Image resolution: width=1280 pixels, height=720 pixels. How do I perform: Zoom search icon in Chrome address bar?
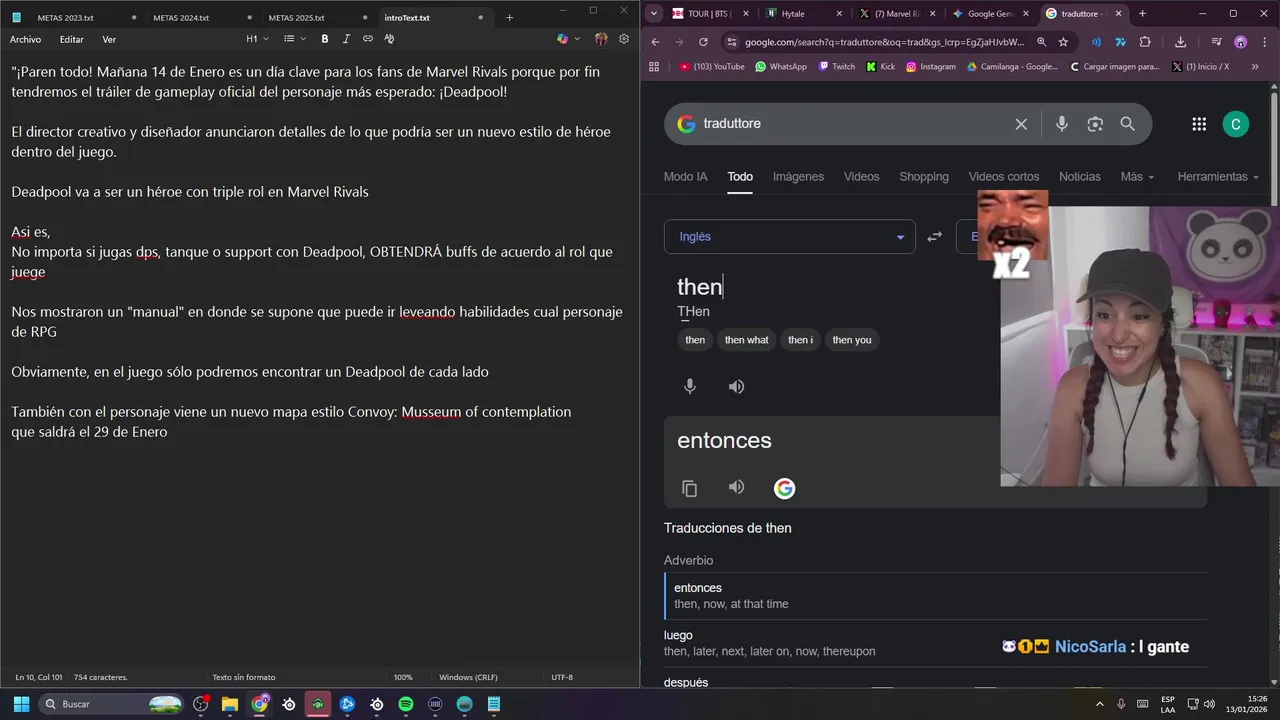pyautogui.click(x=1042, y=42)
